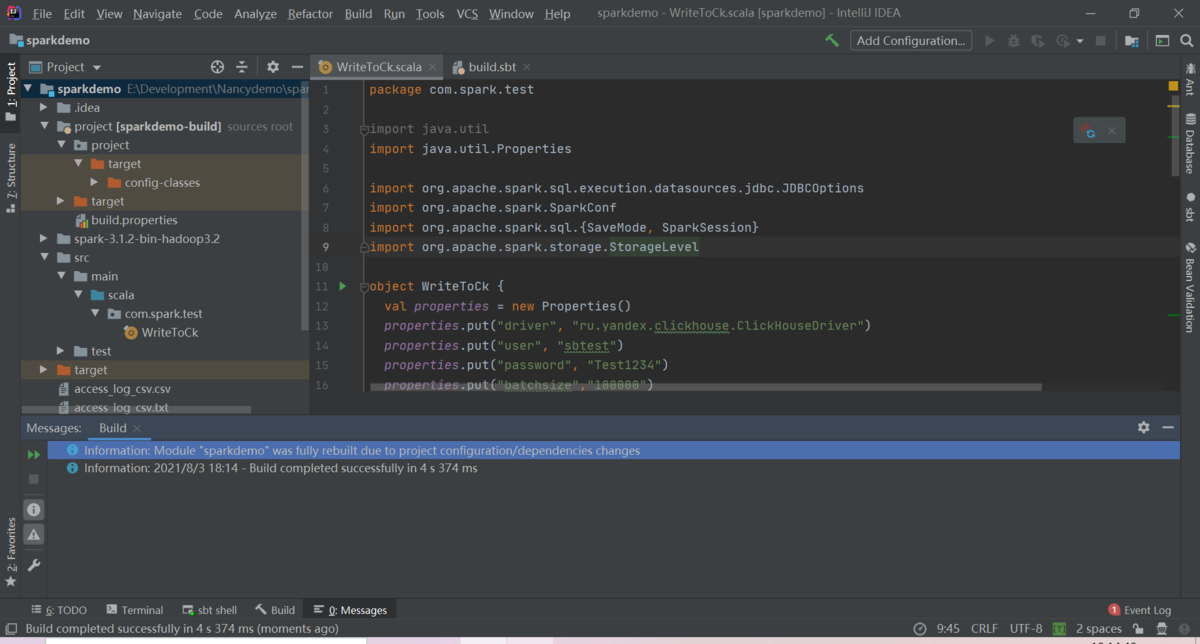Collapse the com.spark.test package
Screen dimensions: 1200x644
click(x=94, y=313)
